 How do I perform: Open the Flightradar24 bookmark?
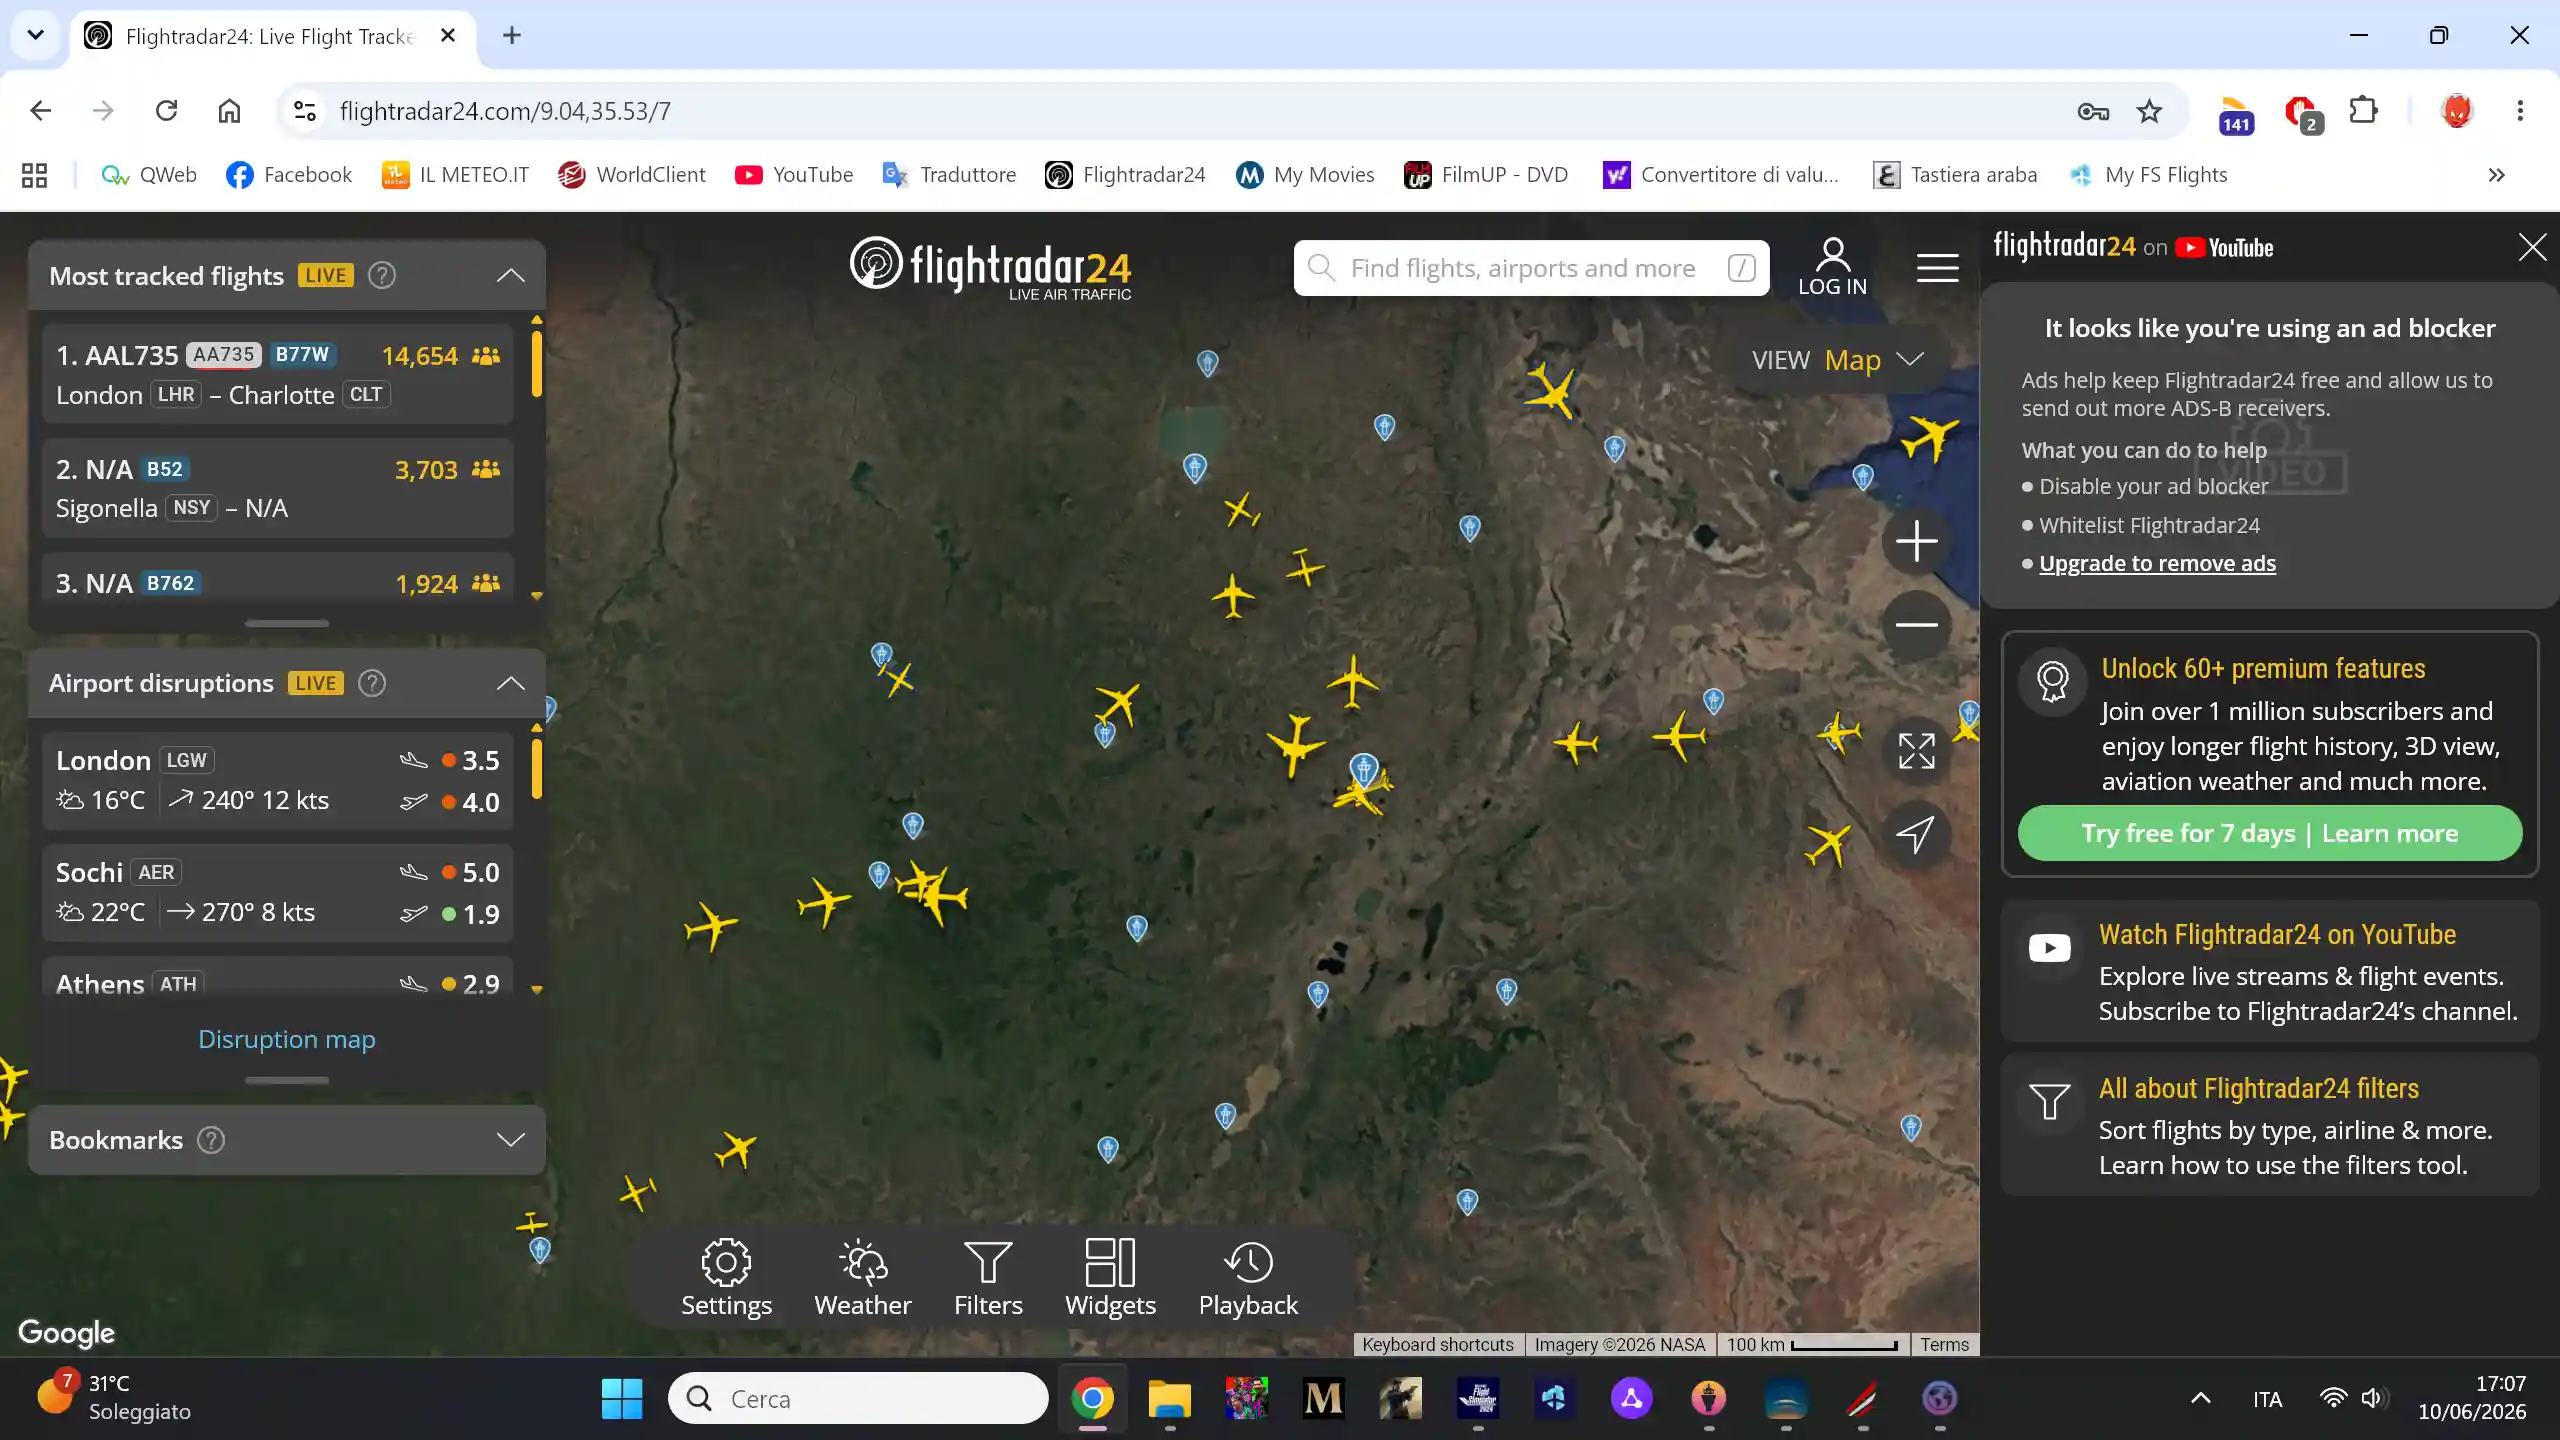coord(1125,175)
